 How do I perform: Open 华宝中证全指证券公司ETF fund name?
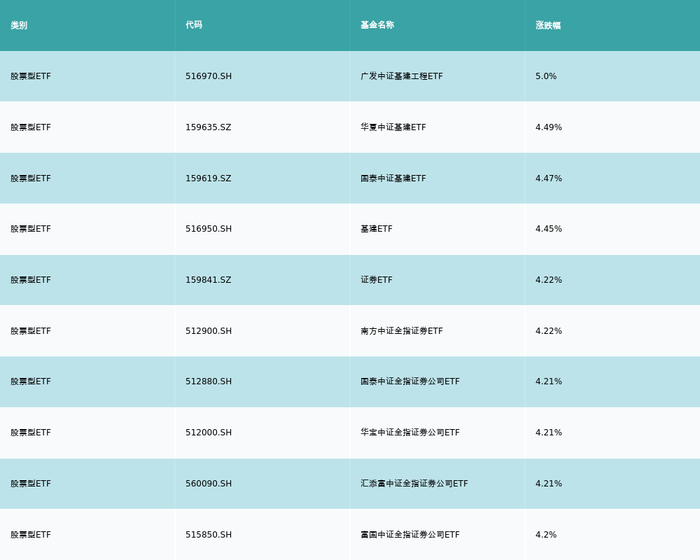click(x=410, y=433)
